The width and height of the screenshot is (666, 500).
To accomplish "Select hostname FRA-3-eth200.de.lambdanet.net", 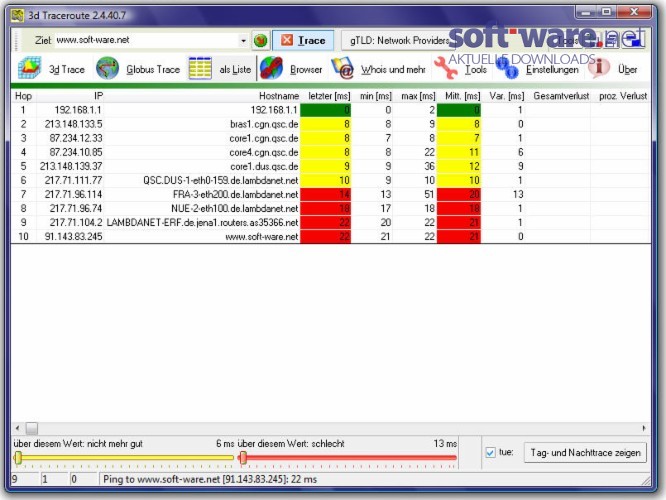I will click(x=236, y=194).
